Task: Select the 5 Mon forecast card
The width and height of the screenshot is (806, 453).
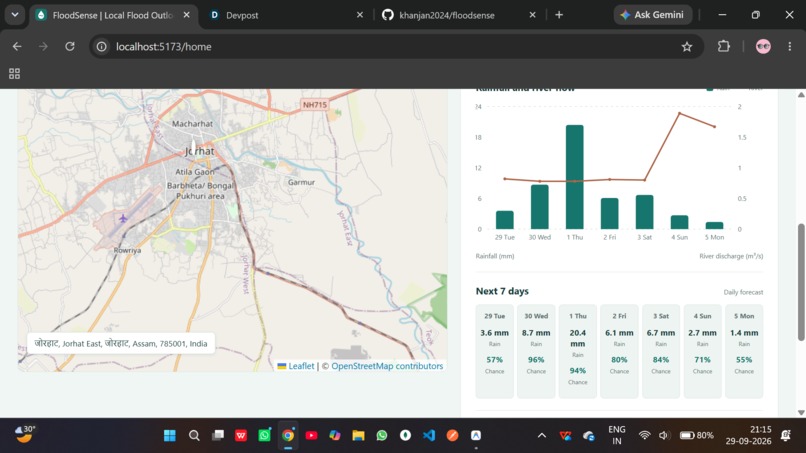Action: click(x=744, y=351)
